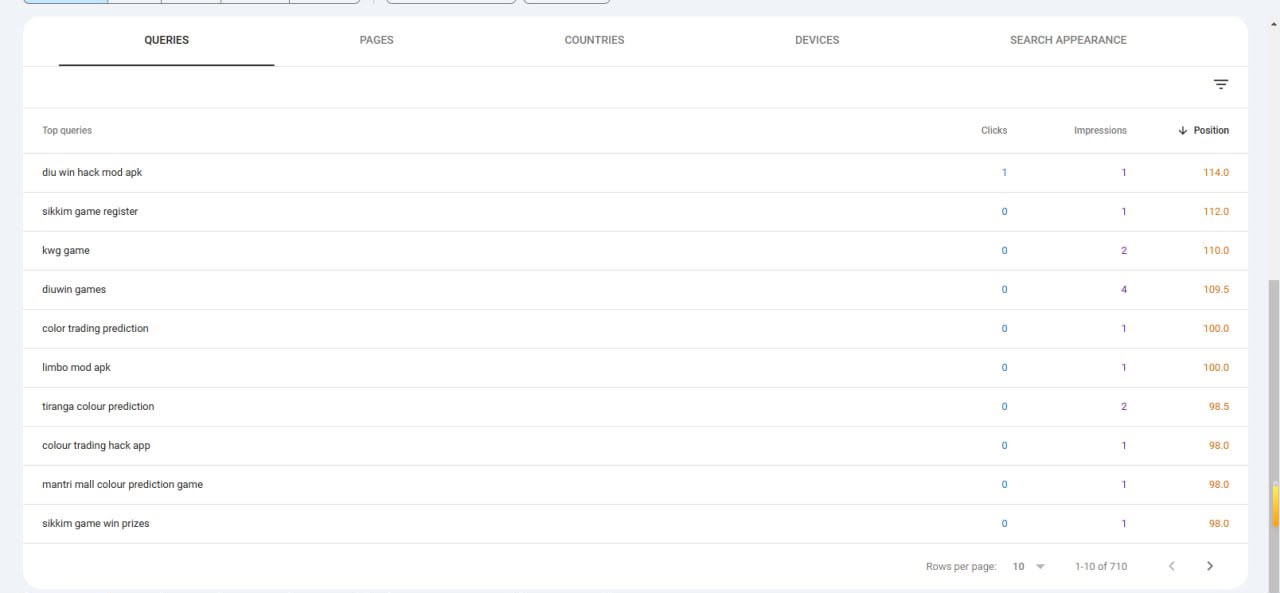Go to previous page of results

pyautogui.click(x=1171, y=566)
